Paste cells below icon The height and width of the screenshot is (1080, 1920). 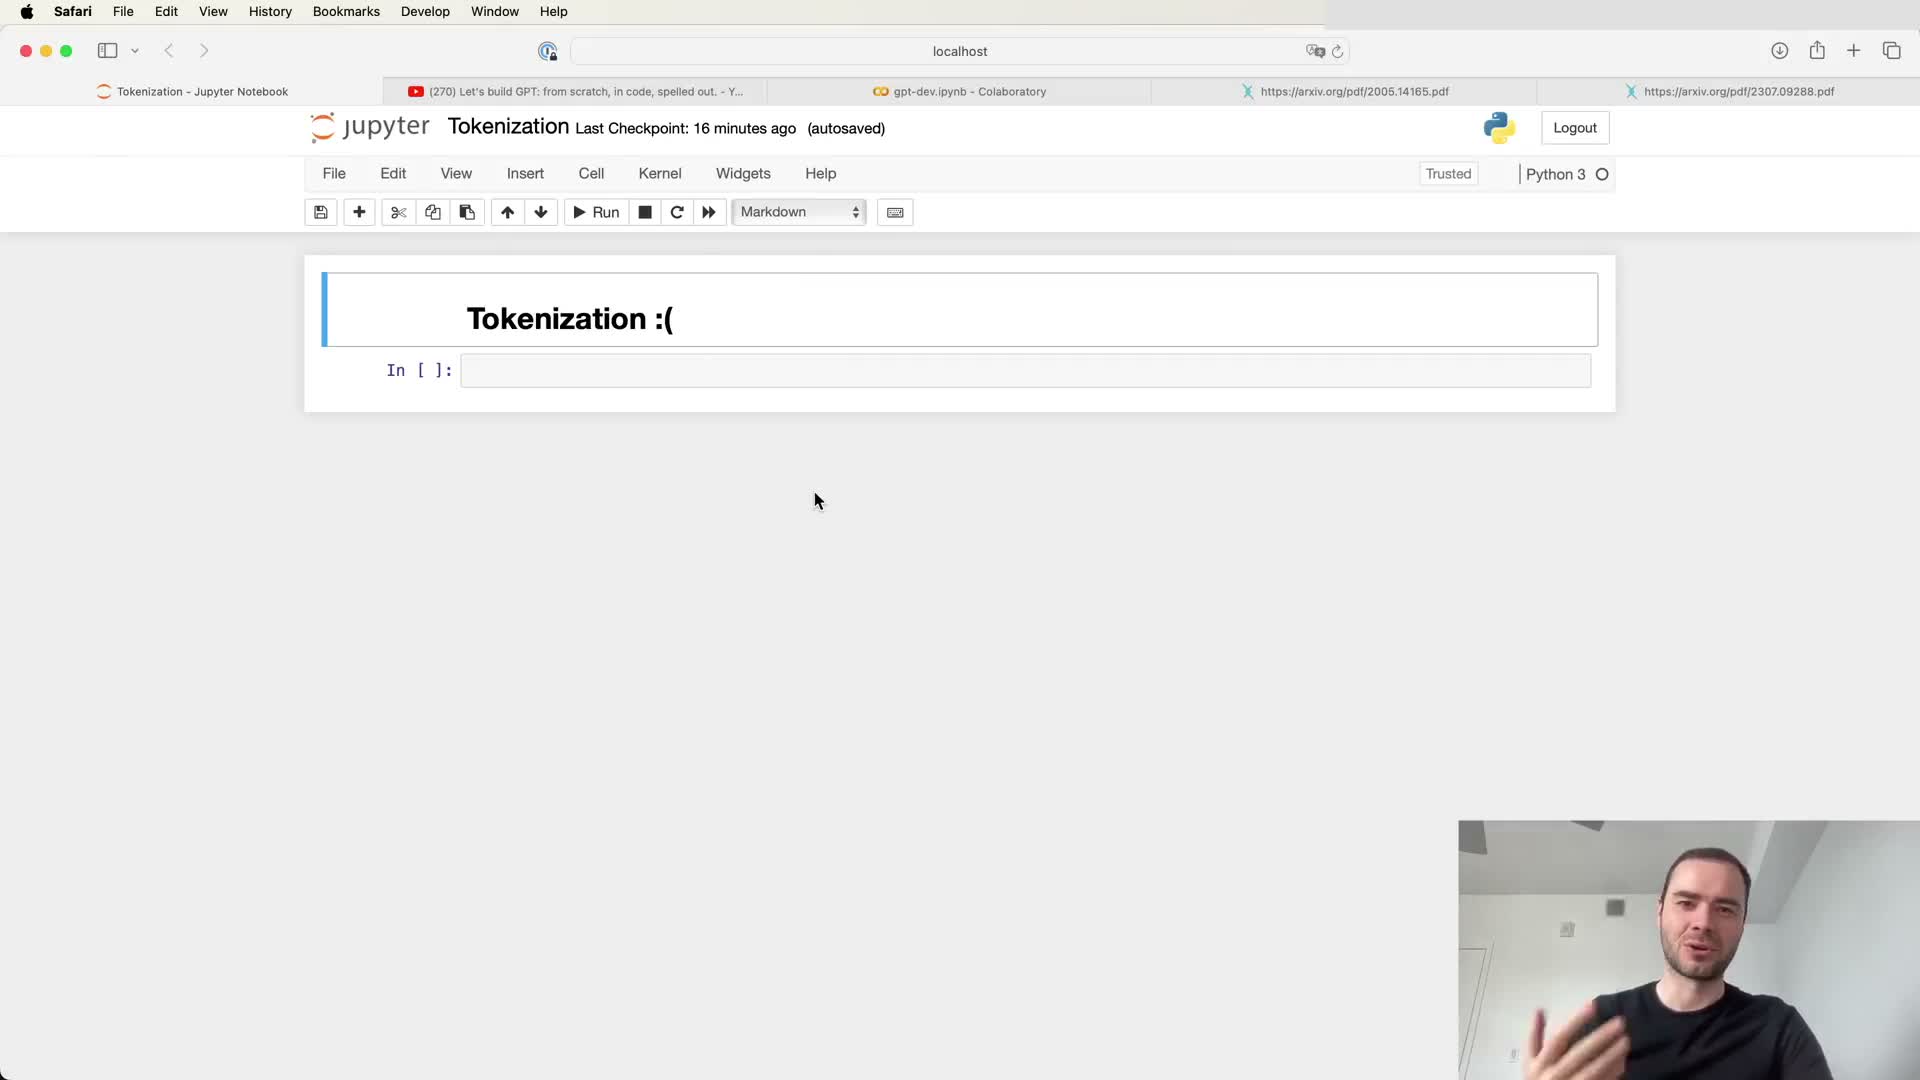(467, 212)
